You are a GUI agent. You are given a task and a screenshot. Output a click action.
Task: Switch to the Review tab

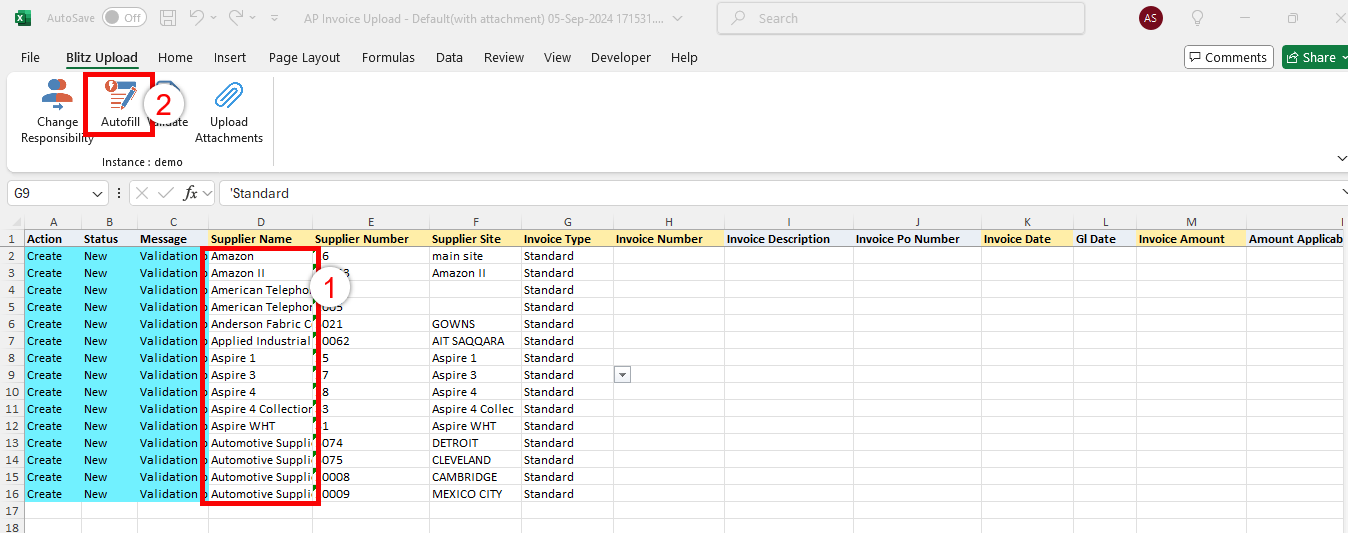pos(504,57)
